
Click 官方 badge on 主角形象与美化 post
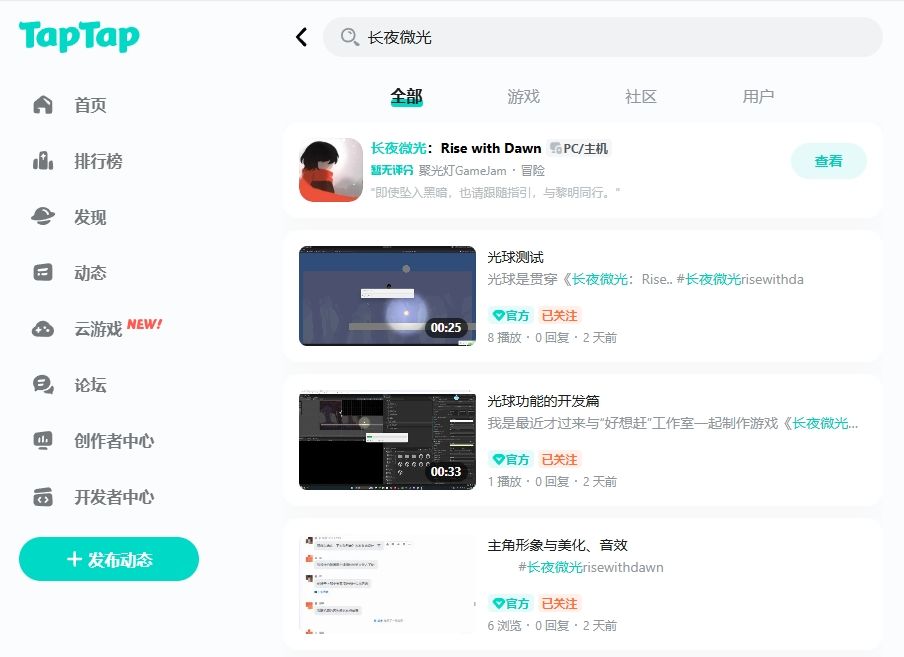[510, 603]
